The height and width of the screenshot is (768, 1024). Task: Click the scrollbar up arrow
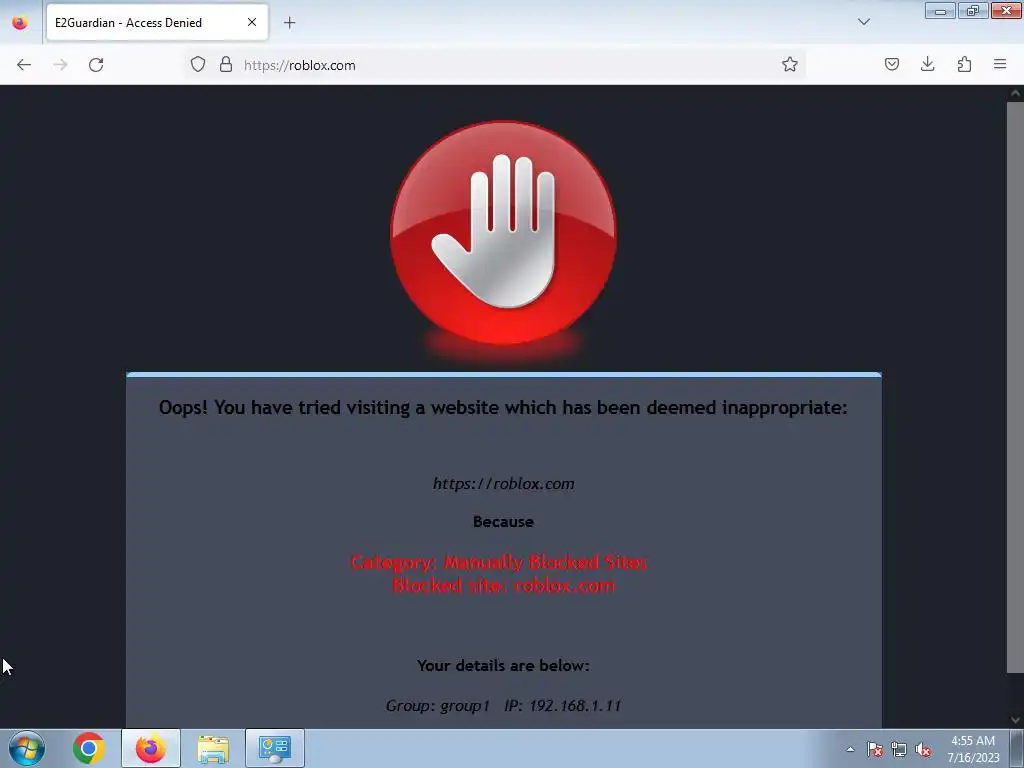(1016, 93)
